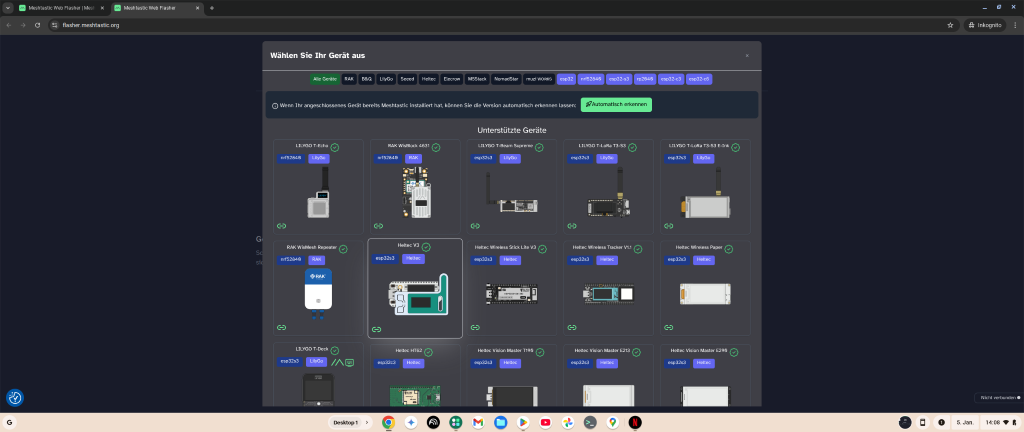Open the Desktop 1 switcher
Image resolution: width=1024 pixels, height=432 pixels.
[x=350, y=422]
